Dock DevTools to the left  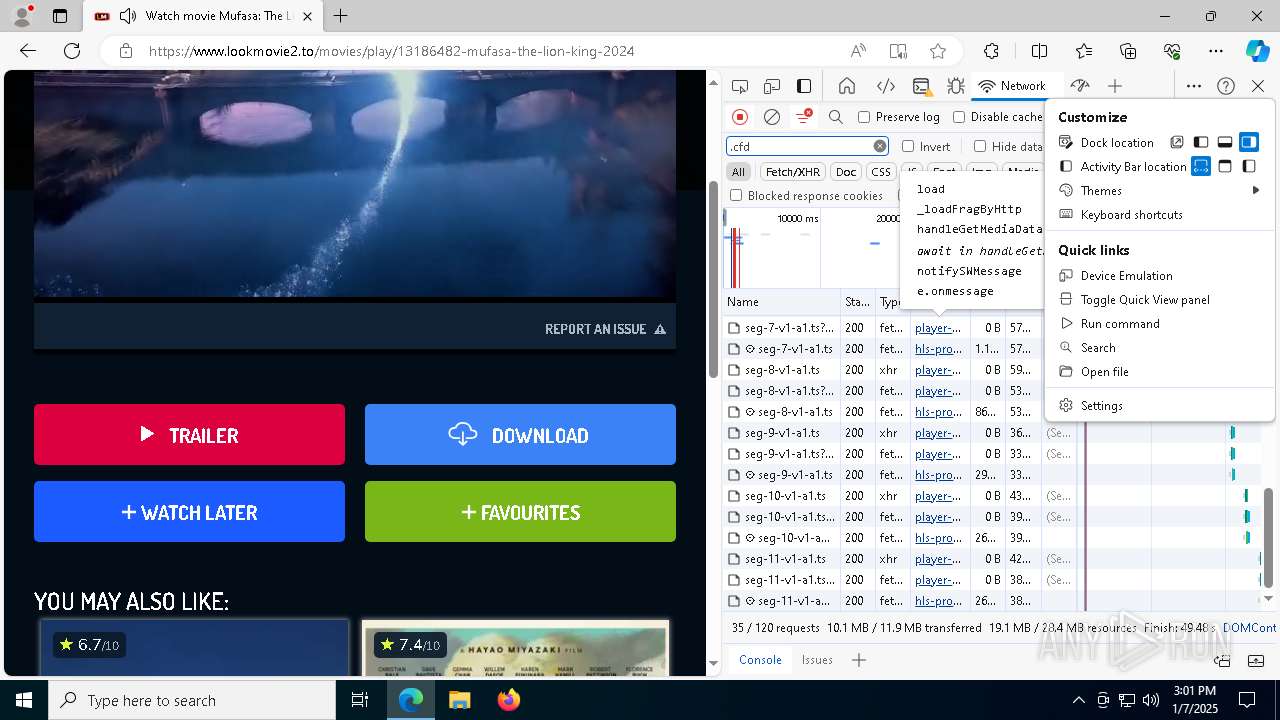click(1201, 142)
